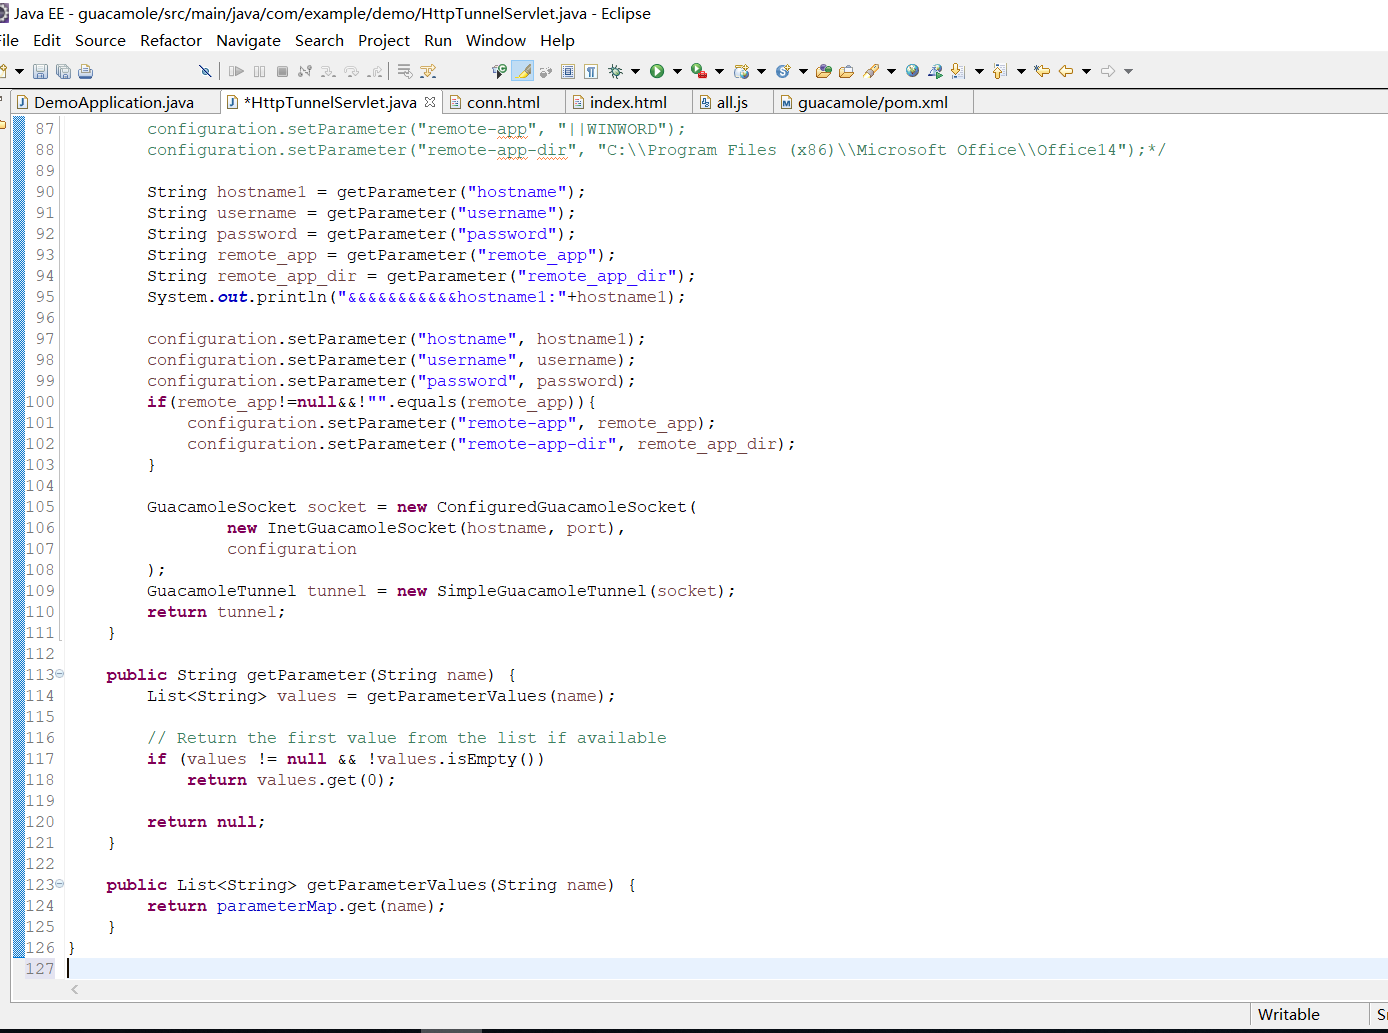1388x1033 pixels.
Task: Switch to the index.html tab
Action: (628, 102)
